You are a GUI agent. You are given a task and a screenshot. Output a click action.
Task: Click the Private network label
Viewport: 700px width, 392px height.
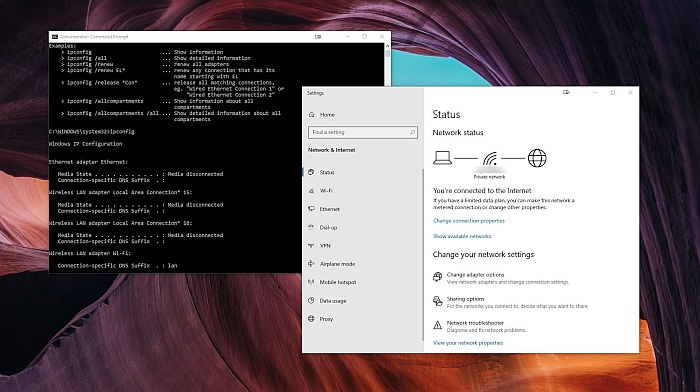coord(490,177)
